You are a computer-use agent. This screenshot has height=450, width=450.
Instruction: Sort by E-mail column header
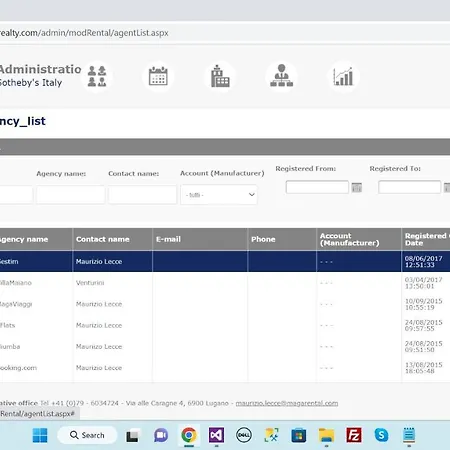[168, 239]
